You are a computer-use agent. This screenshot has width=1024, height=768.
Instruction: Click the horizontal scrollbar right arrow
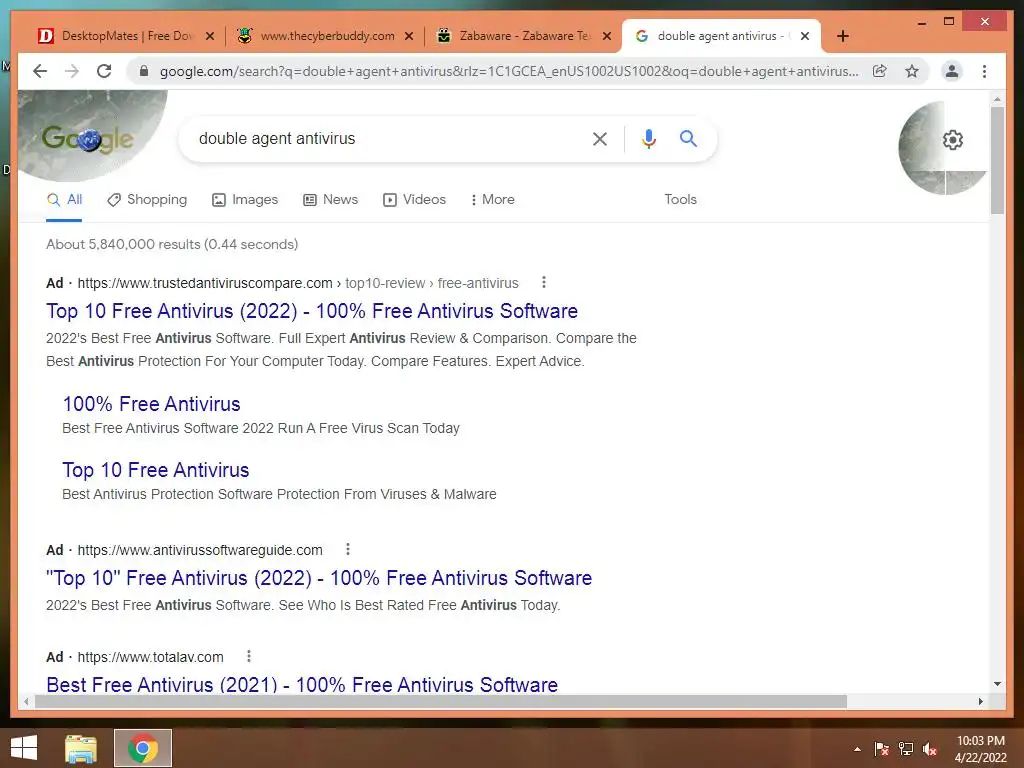980,701
